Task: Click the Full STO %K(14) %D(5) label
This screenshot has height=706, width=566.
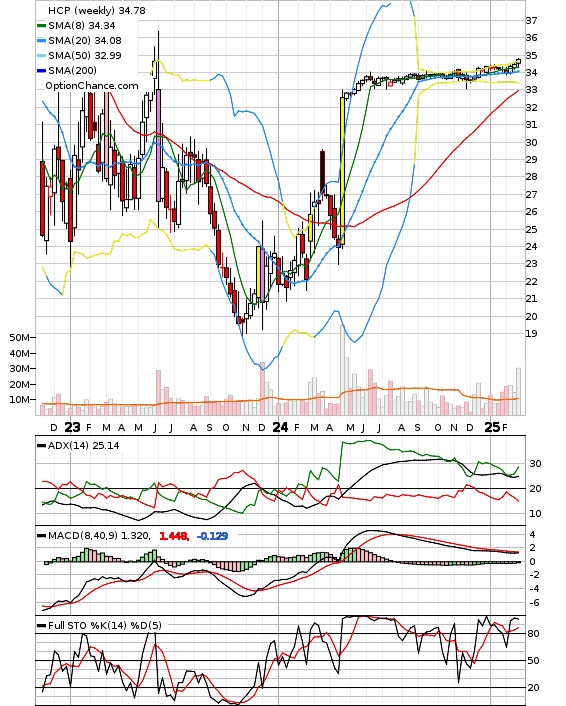Action: click(104, 625)
